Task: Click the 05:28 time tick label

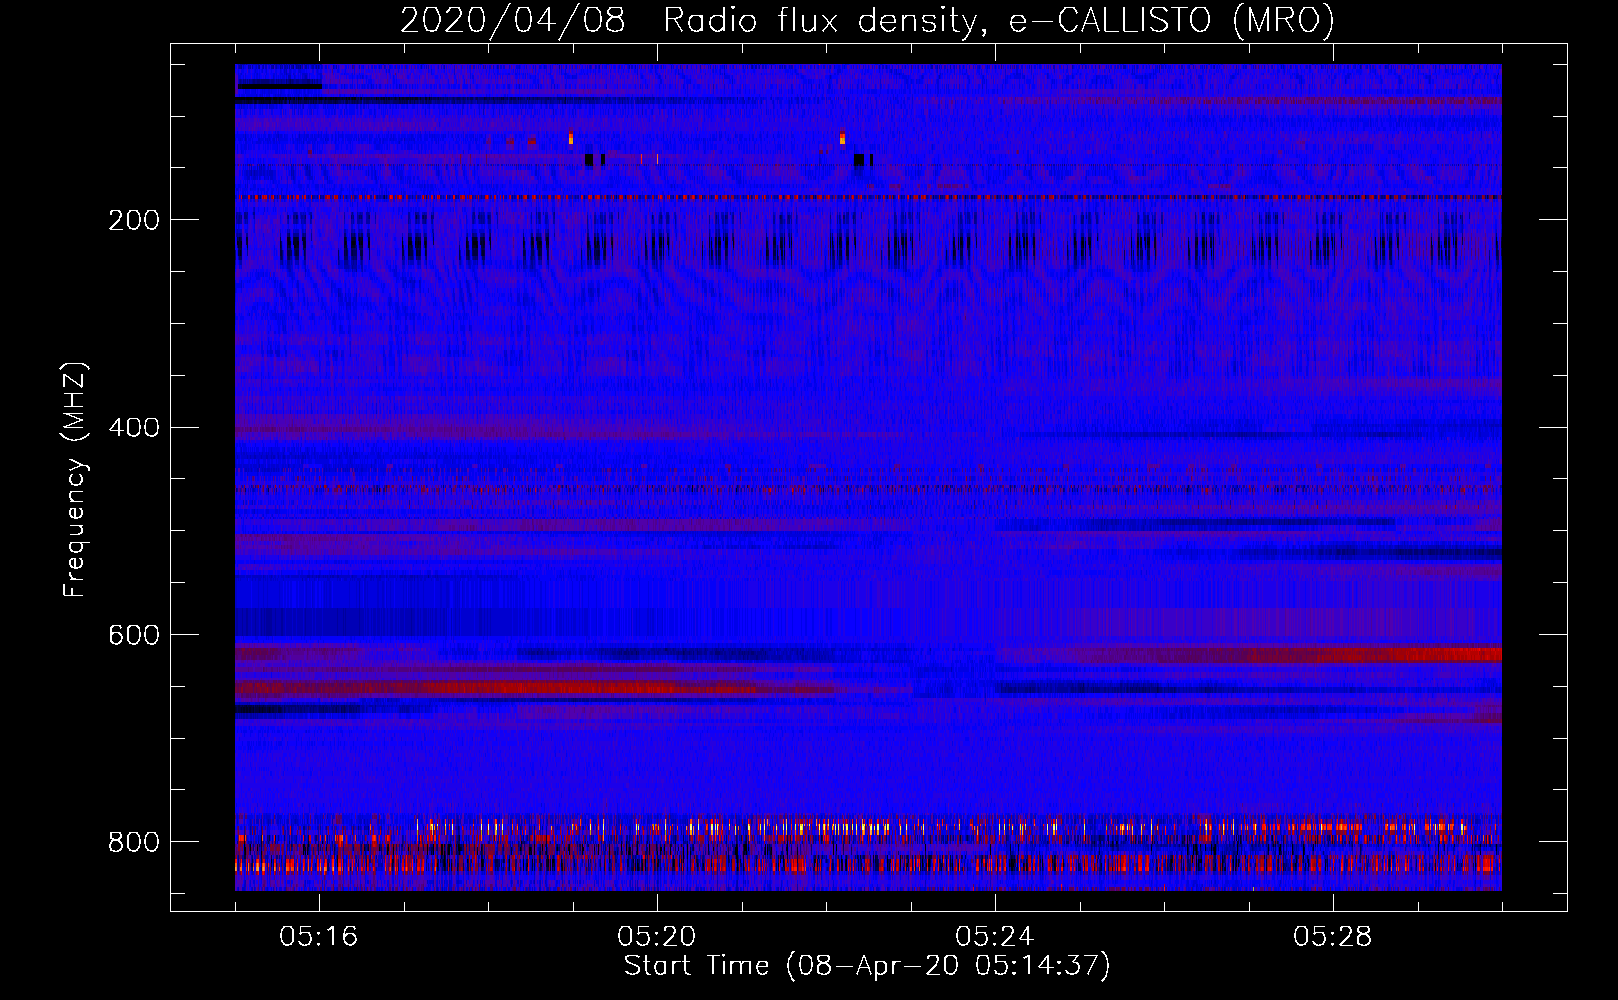Action: [x=1333, y=937]
